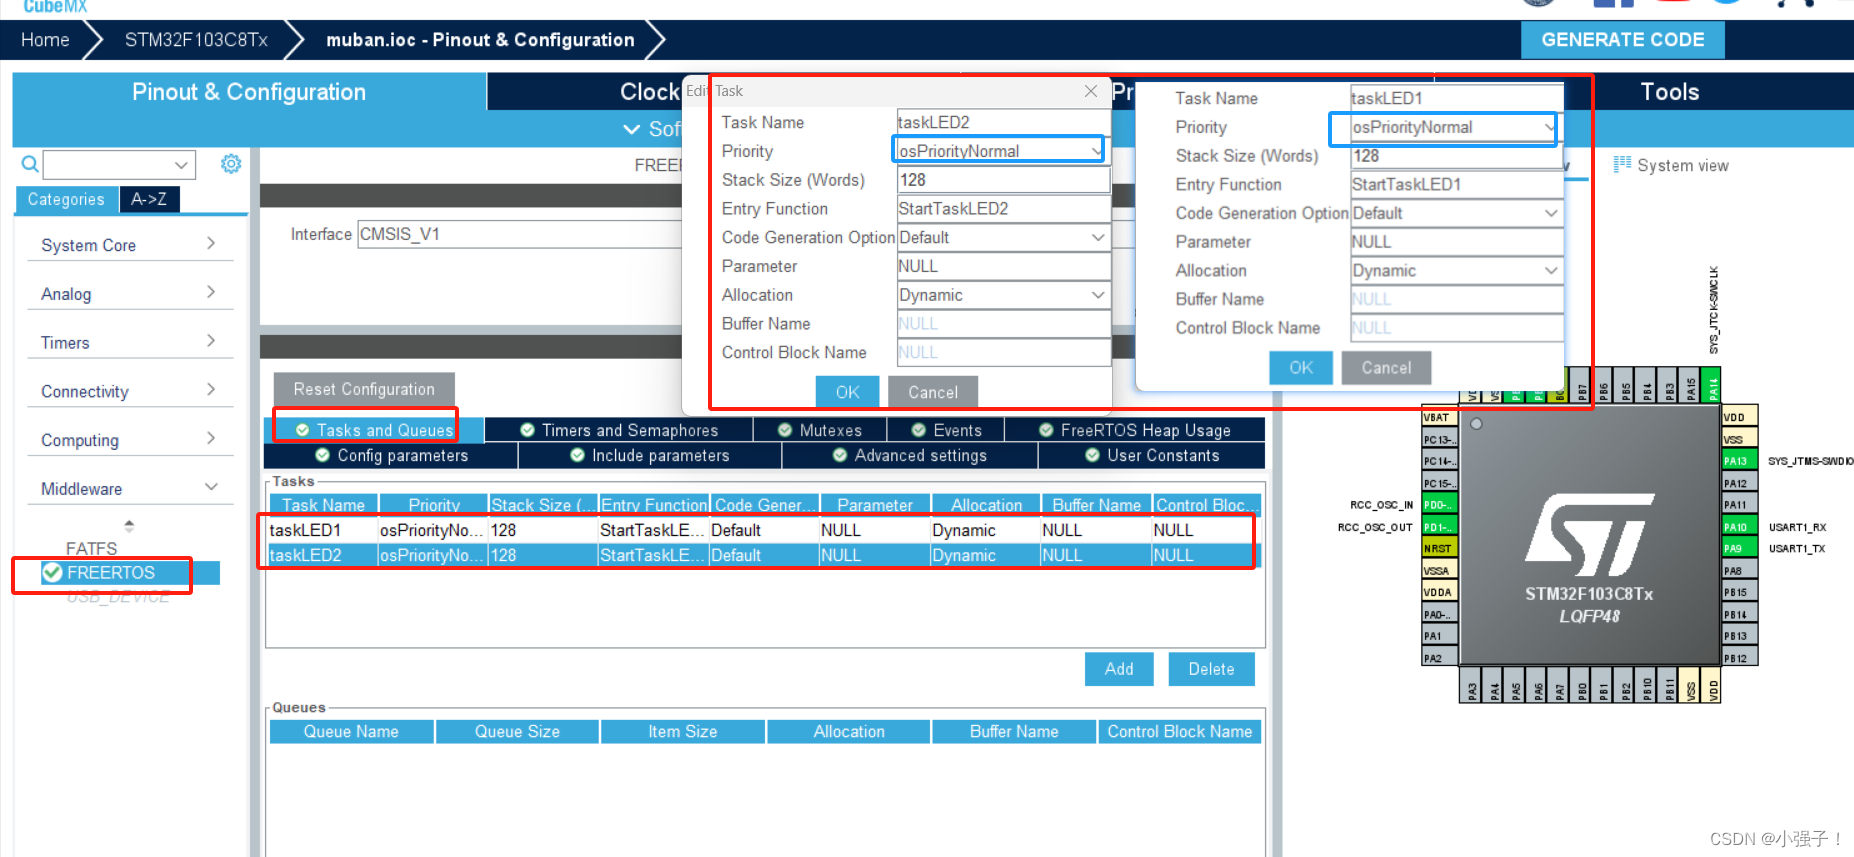Confirm taskLED1 dialog with OK

(1301, 367)
